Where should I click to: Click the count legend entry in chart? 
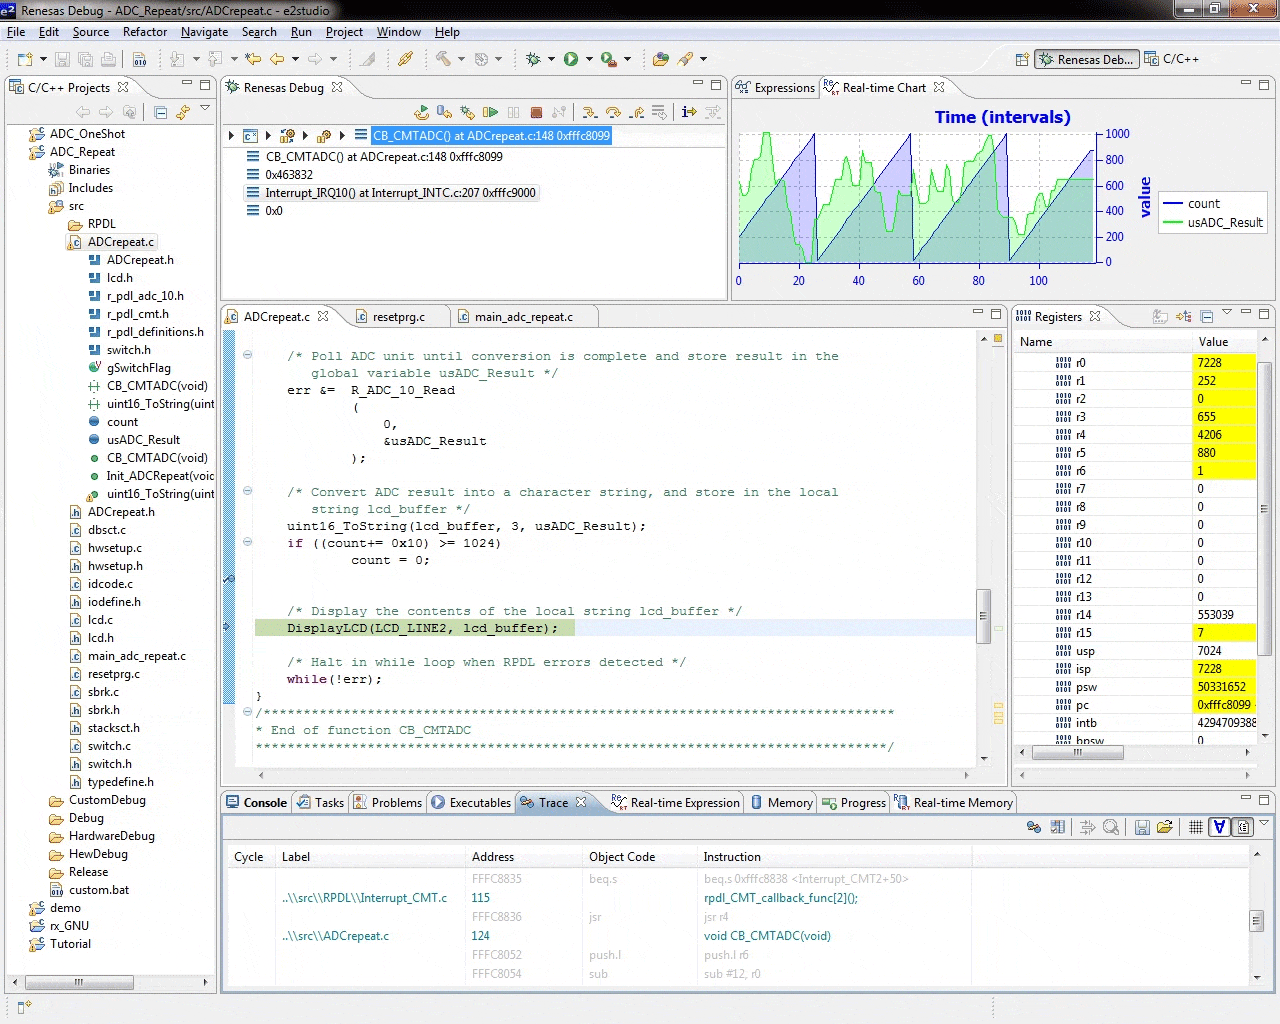pos(1191,204)
